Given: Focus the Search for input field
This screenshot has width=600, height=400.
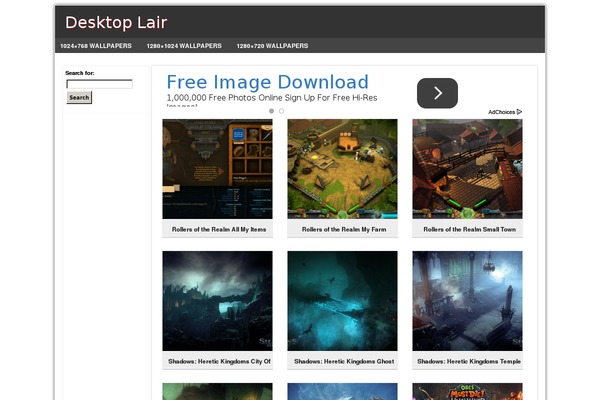Looking at the screenshot, I should [99, 84].
